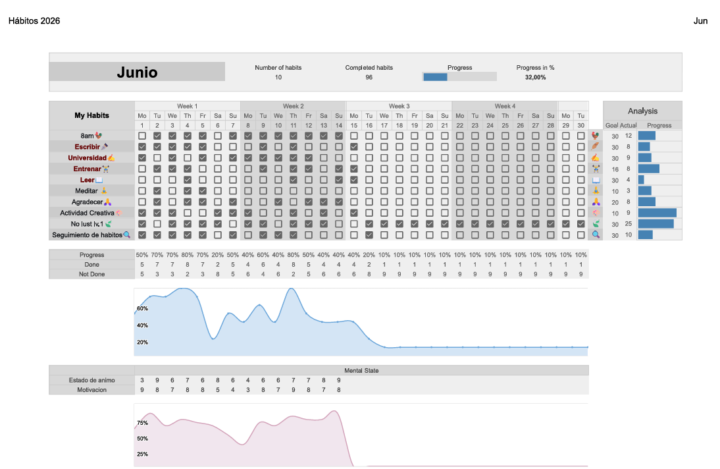Click the Junio month title
This screenshot has width=720, height=469.
(137, 72)
